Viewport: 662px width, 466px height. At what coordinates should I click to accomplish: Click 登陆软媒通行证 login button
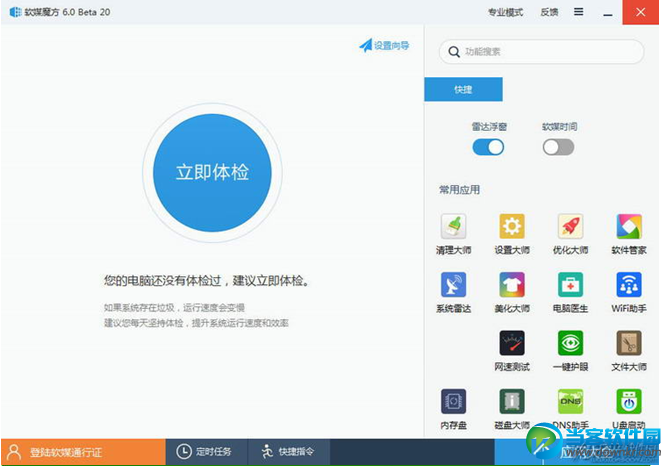pos(83,452)
